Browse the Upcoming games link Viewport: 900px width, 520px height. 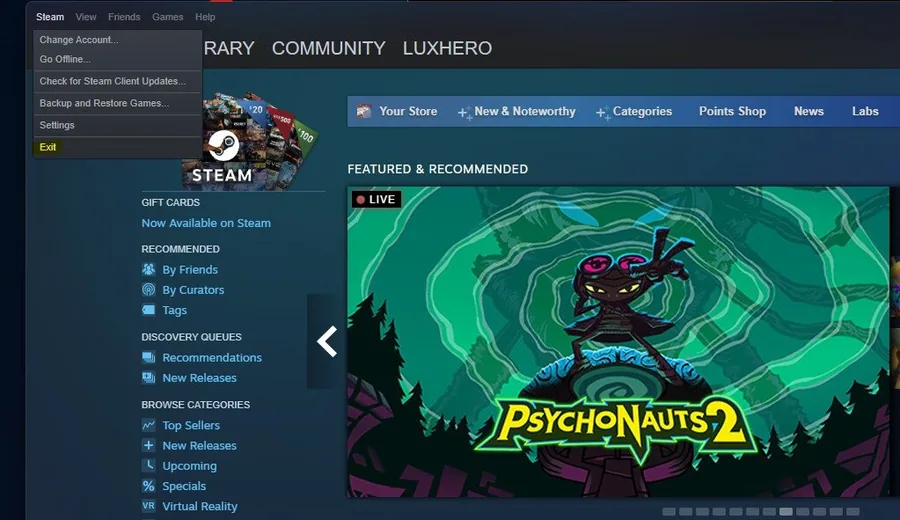(189, 465)
